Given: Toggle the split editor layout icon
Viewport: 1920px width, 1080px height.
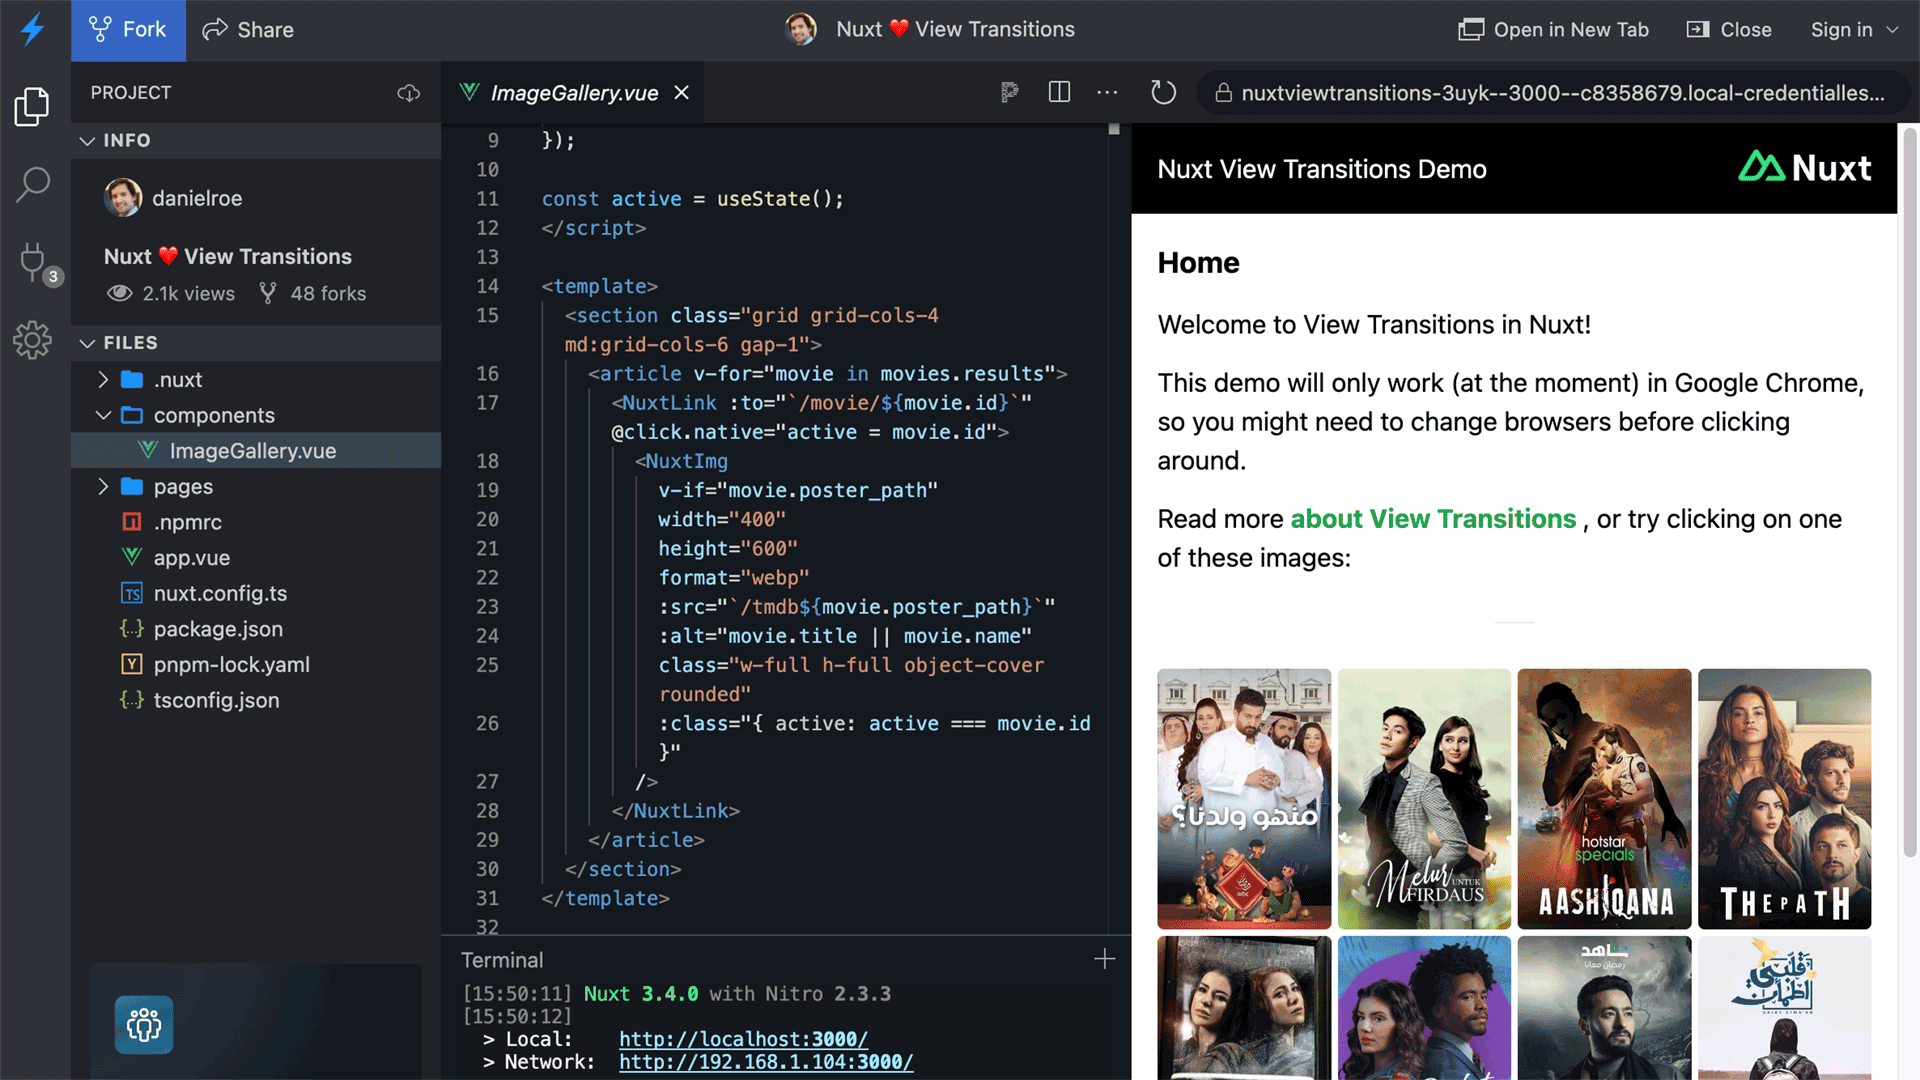Looking at the screenshot, I should pos(1059,92).
